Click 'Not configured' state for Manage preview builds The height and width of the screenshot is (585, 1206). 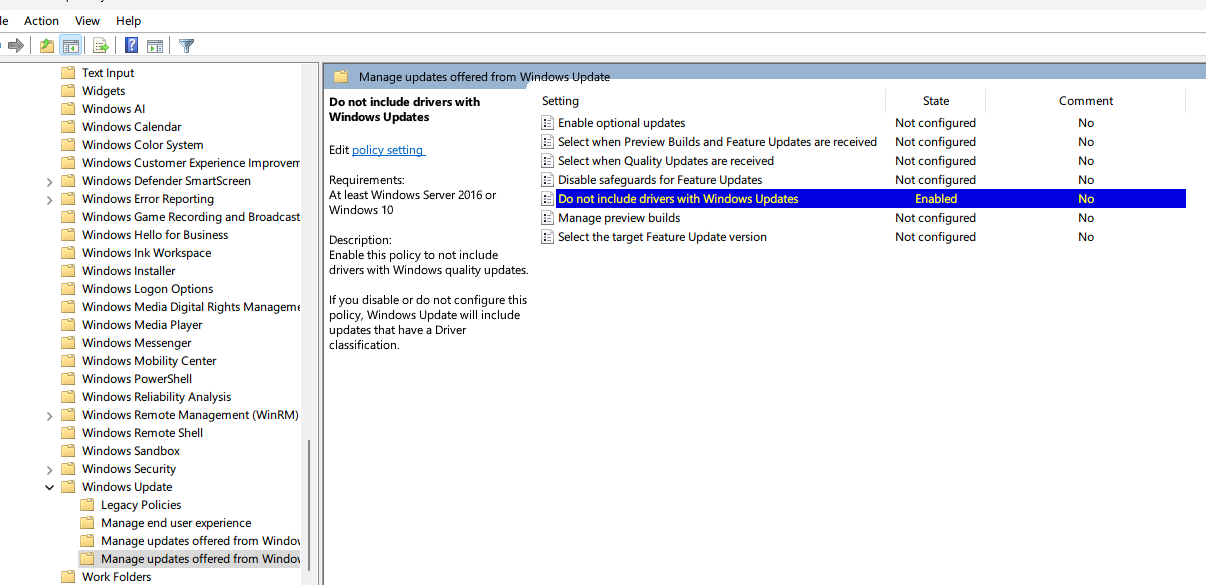click(935, 218)
